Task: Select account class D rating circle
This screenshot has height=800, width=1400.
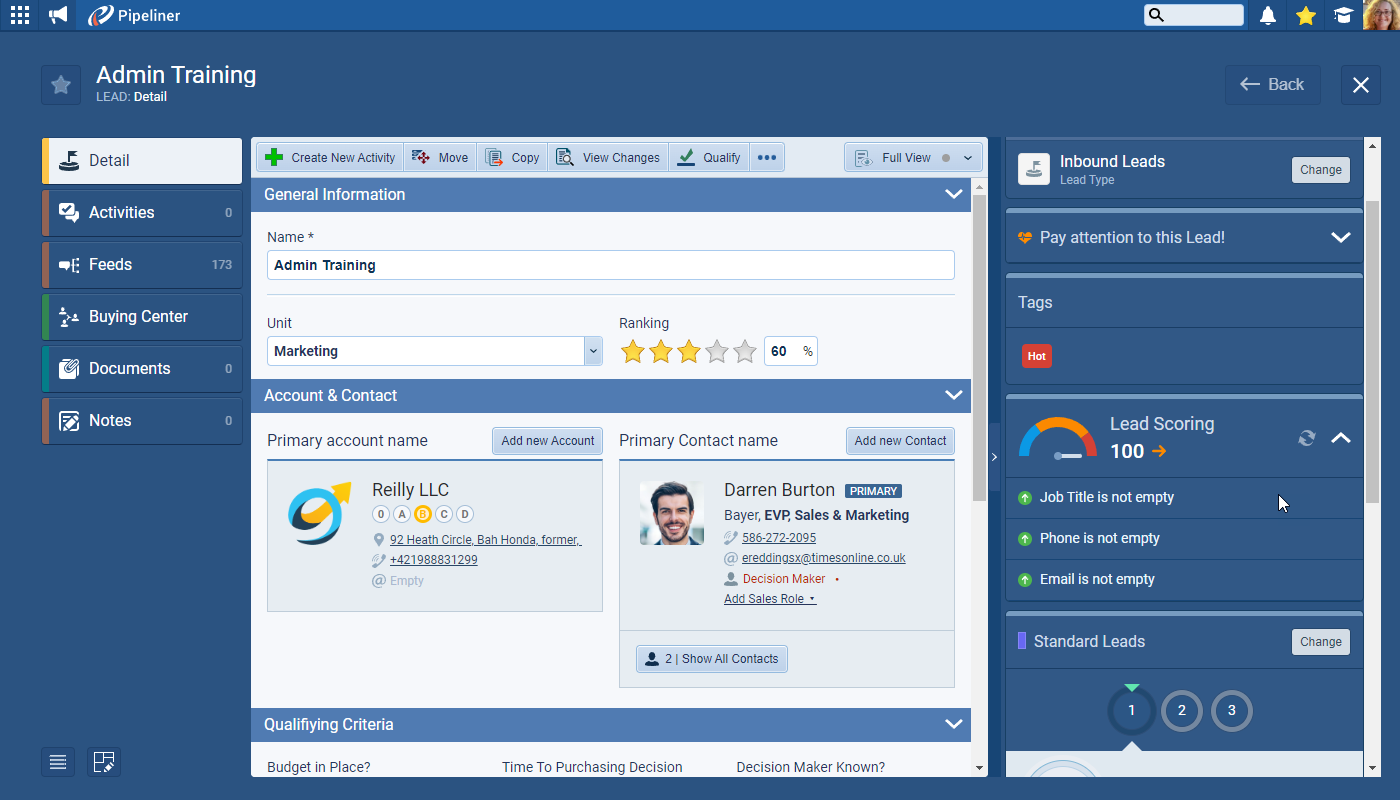Action: click(464, 514)
